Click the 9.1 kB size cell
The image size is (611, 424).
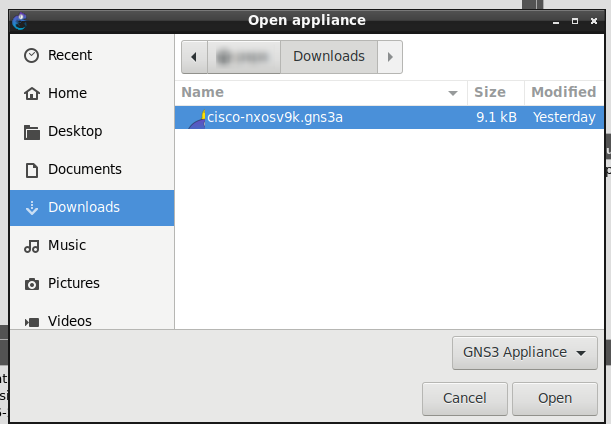[496, 117]
